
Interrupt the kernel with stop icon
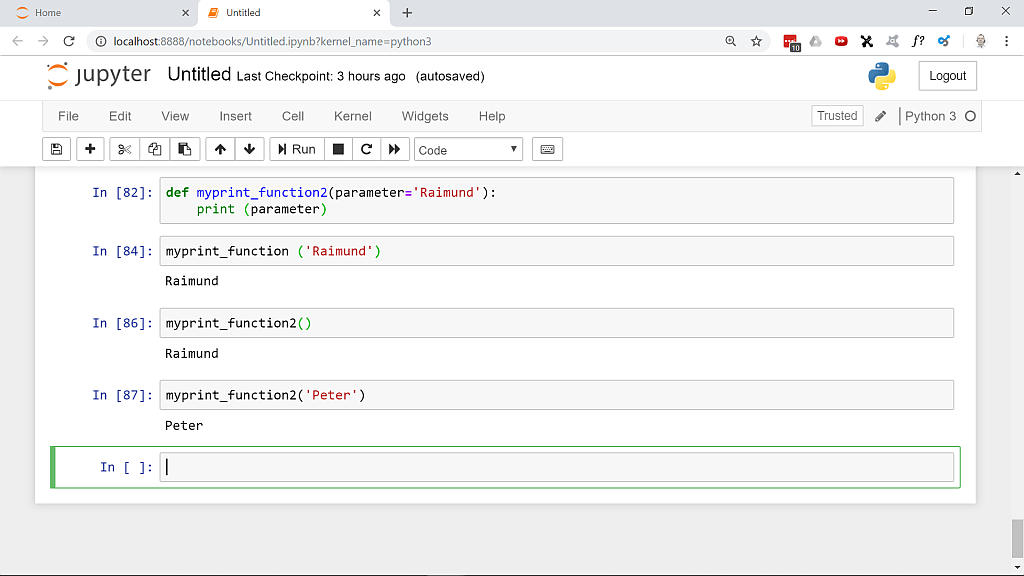[338, 149]
